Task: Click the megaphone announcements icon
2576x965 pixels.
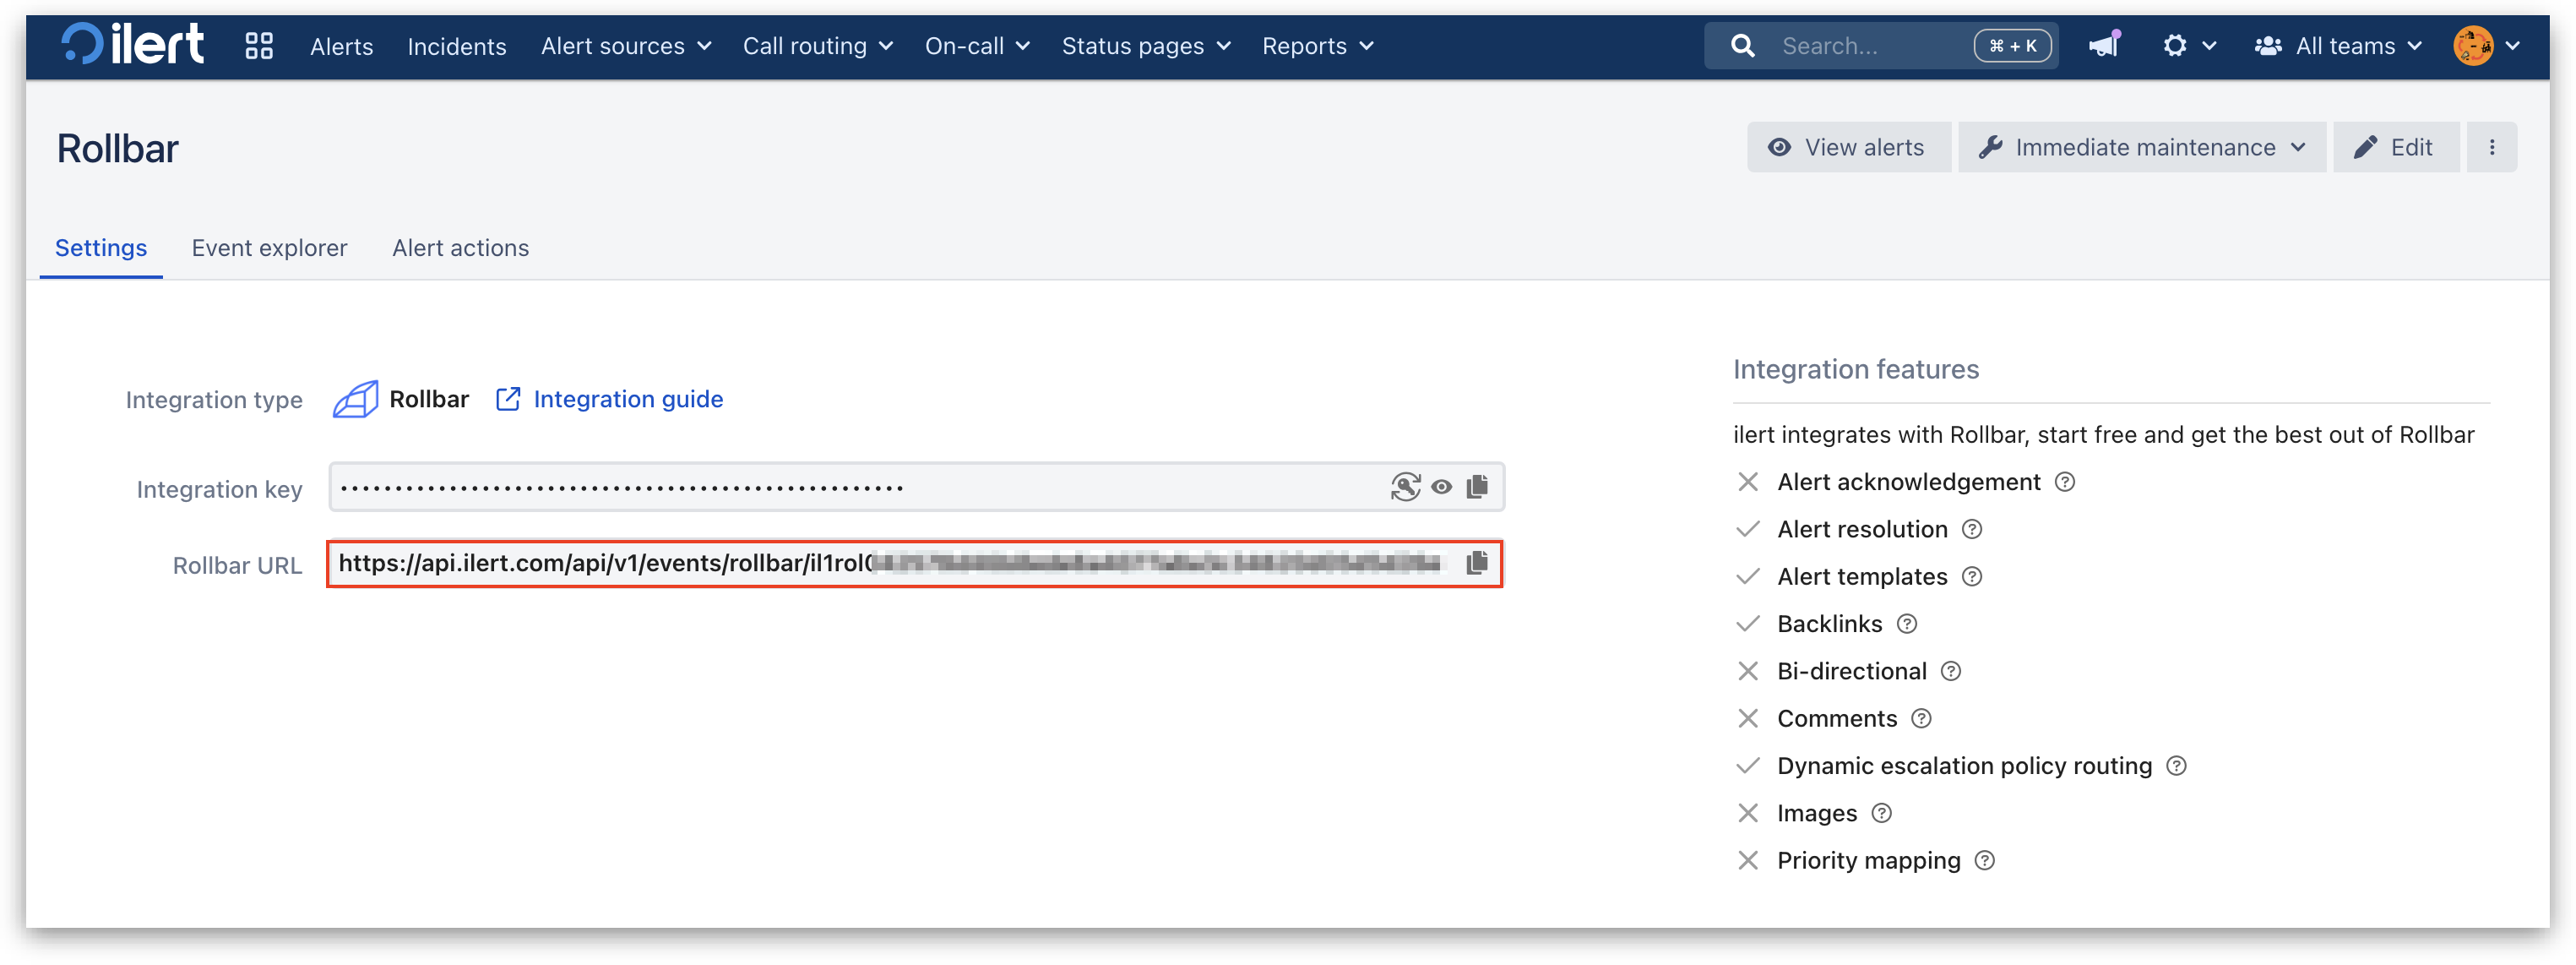Action: [2104, 45]
